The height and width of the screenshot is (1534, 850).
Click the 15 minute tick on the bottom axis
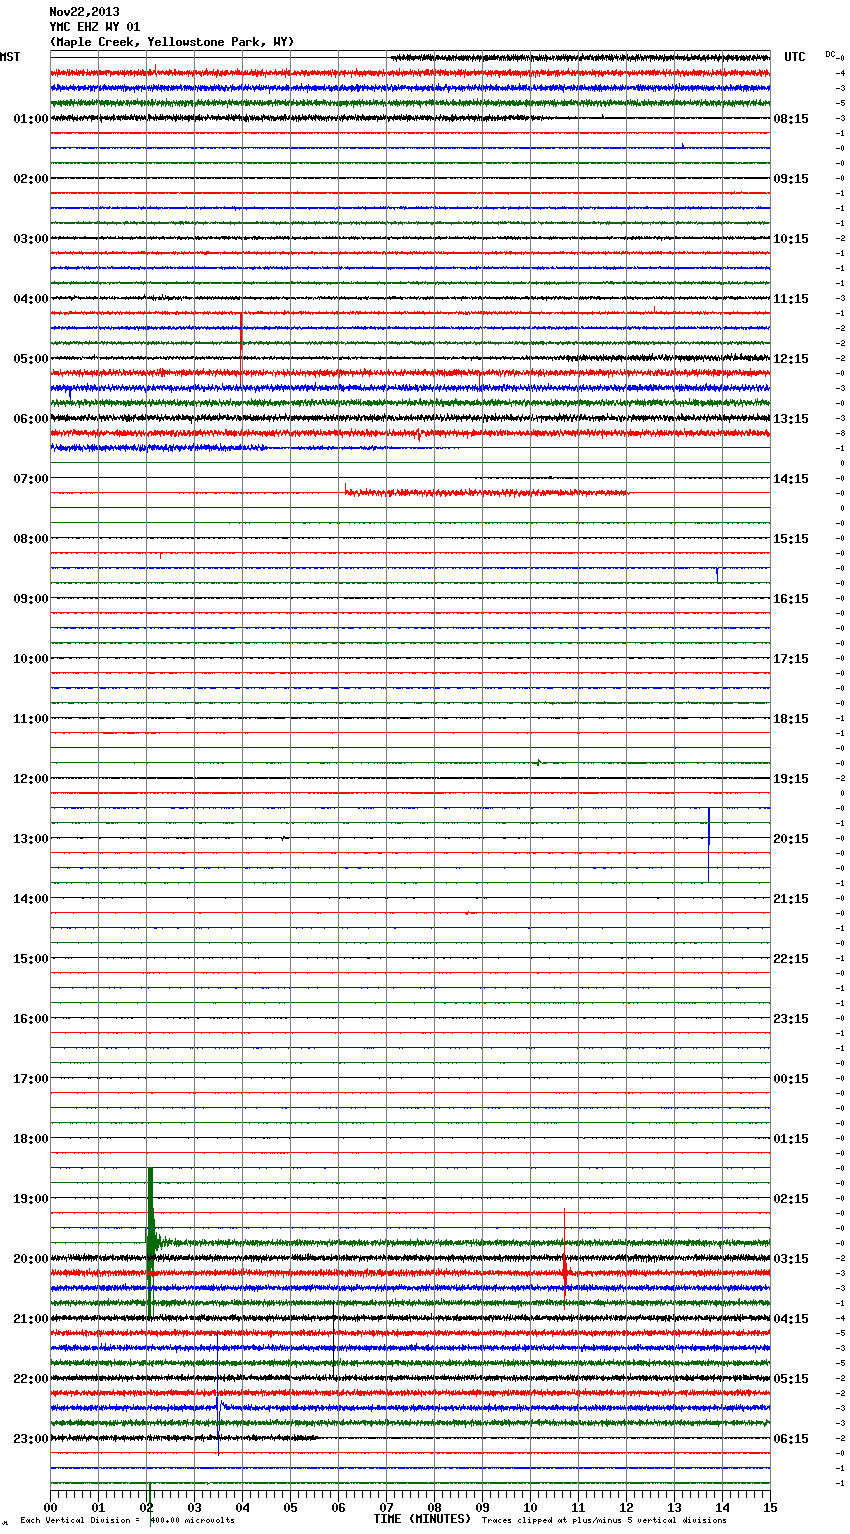tap(770, 1507)
